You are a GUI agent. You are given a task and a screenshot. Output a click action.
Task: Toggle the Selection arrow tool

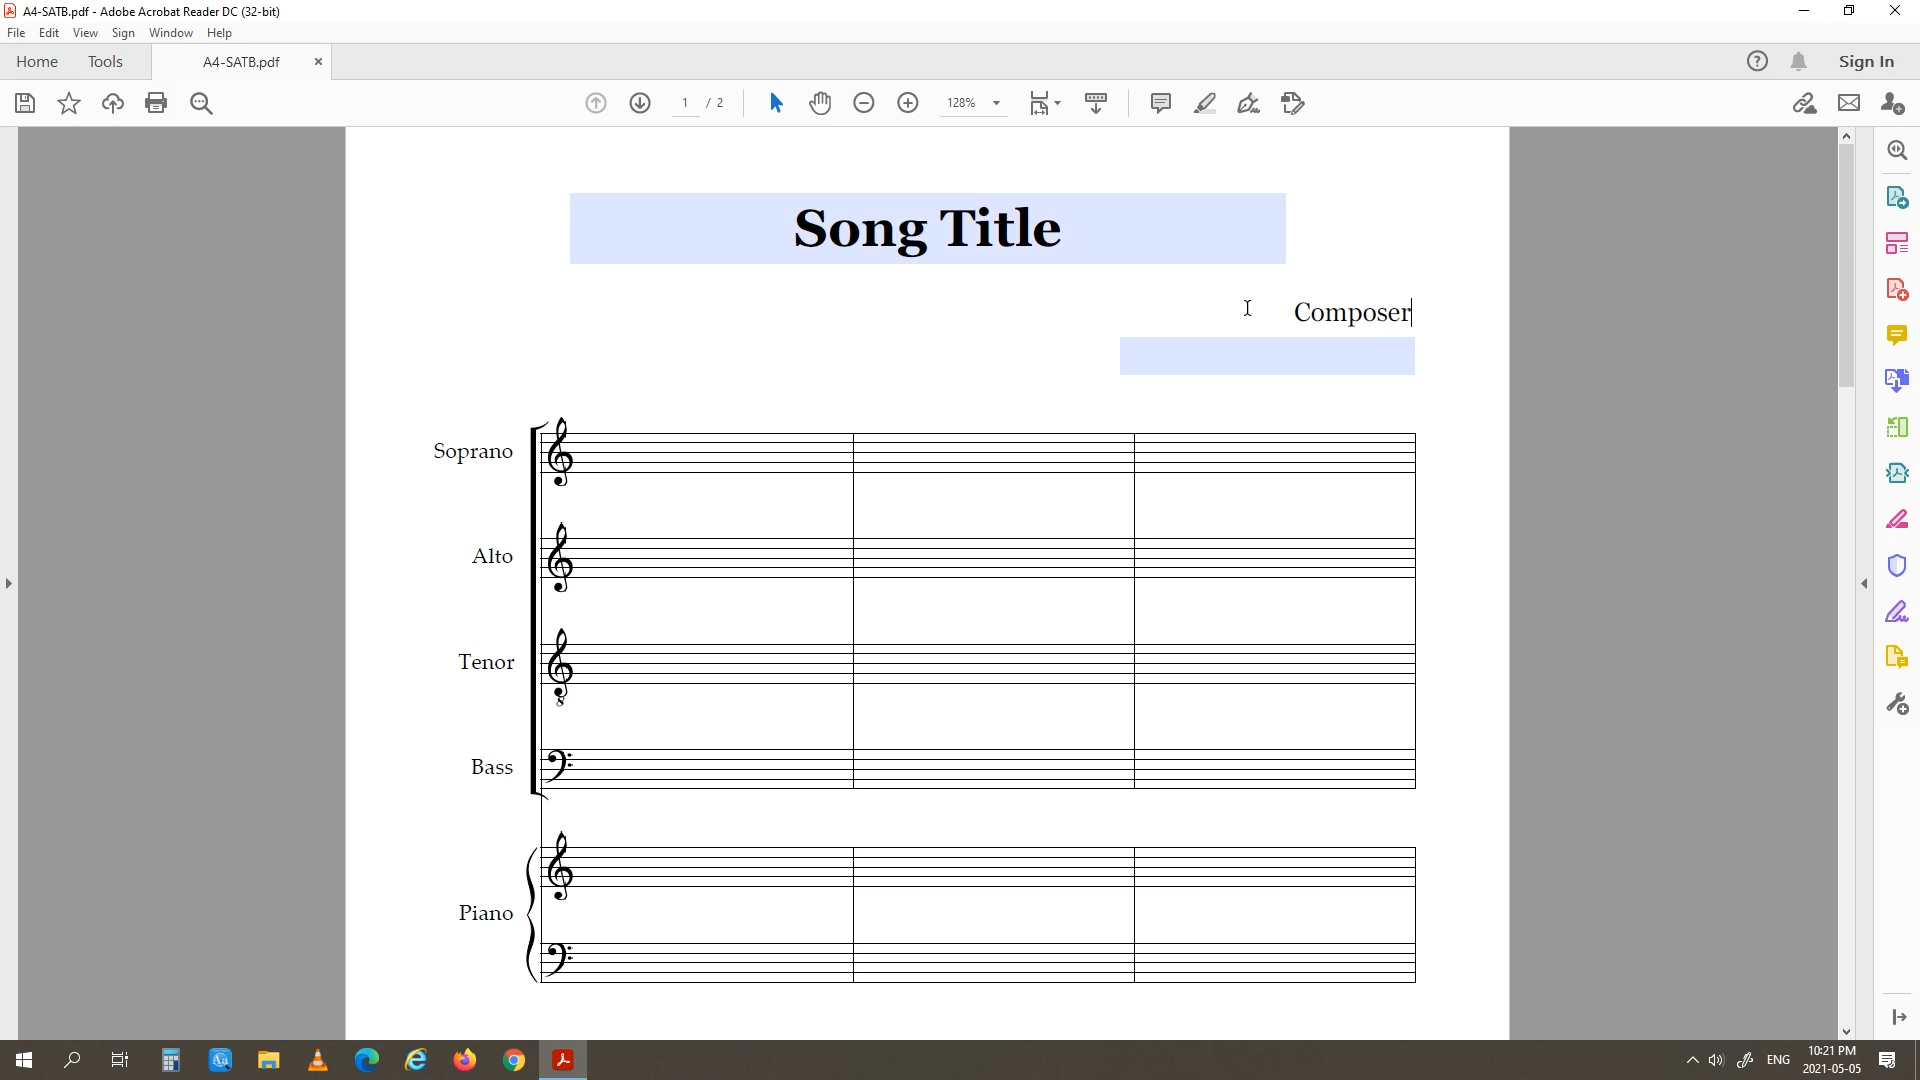776,103
